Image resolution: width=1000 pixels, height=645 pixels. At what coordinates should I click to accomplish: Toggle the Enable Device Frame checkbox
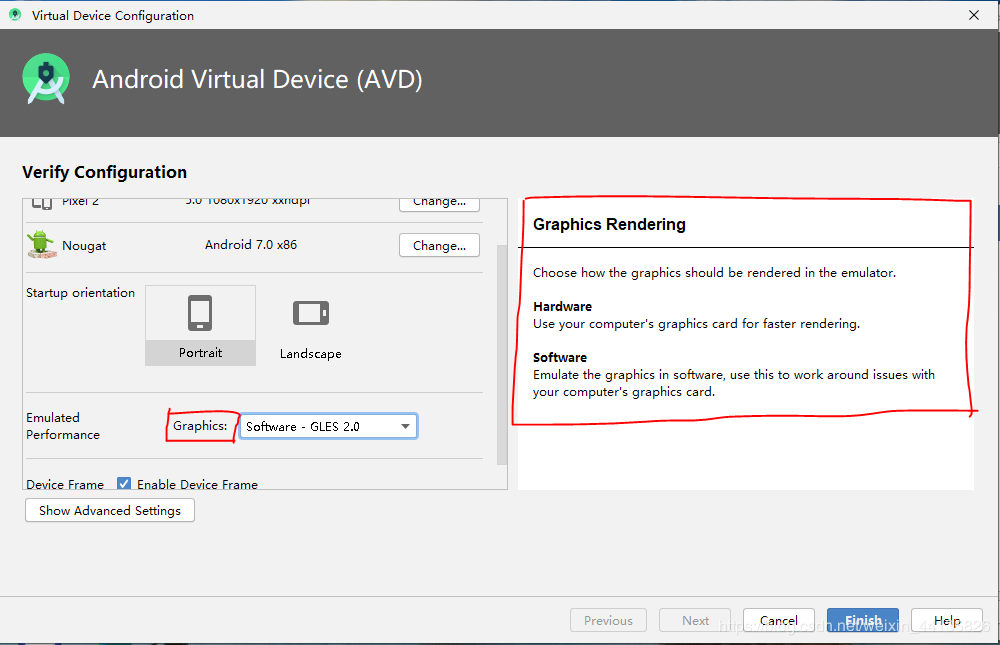[x=124, y=483]
